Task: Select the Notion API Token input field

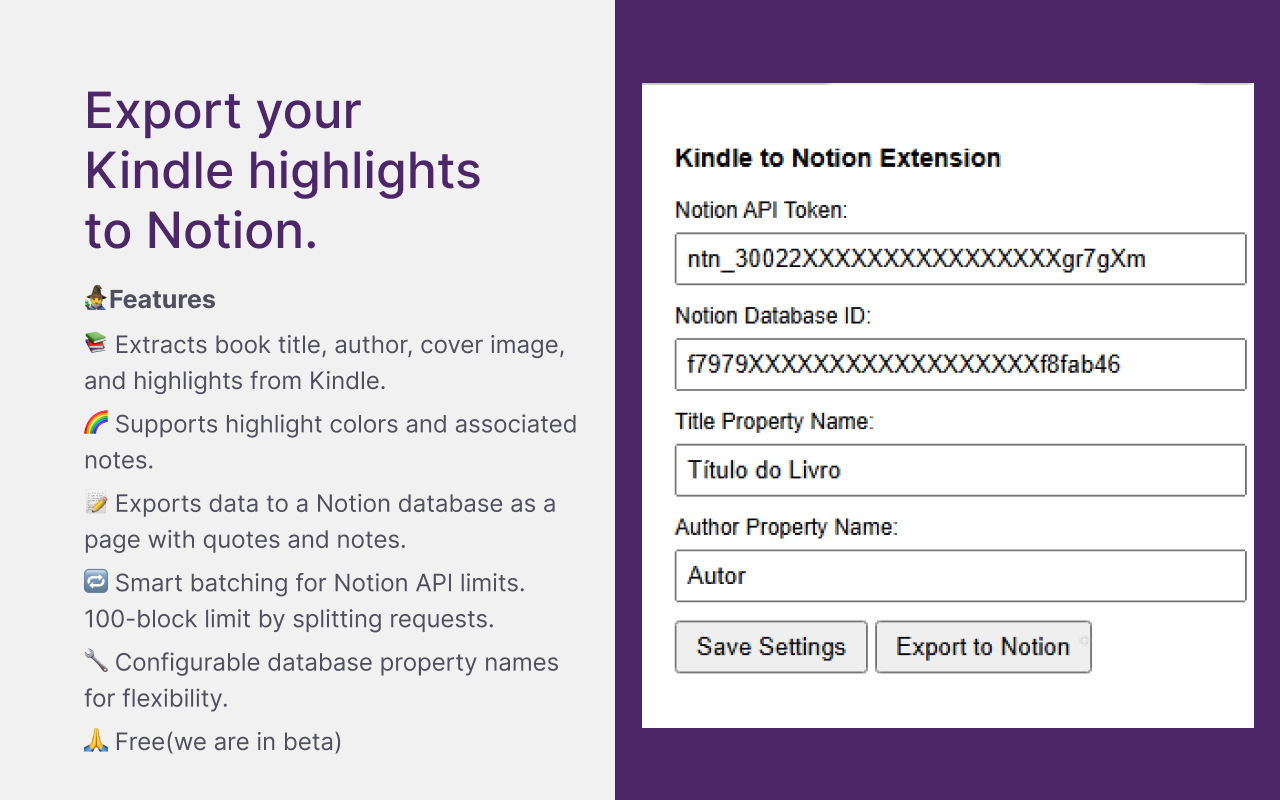Action: click(x=960, y=258)
